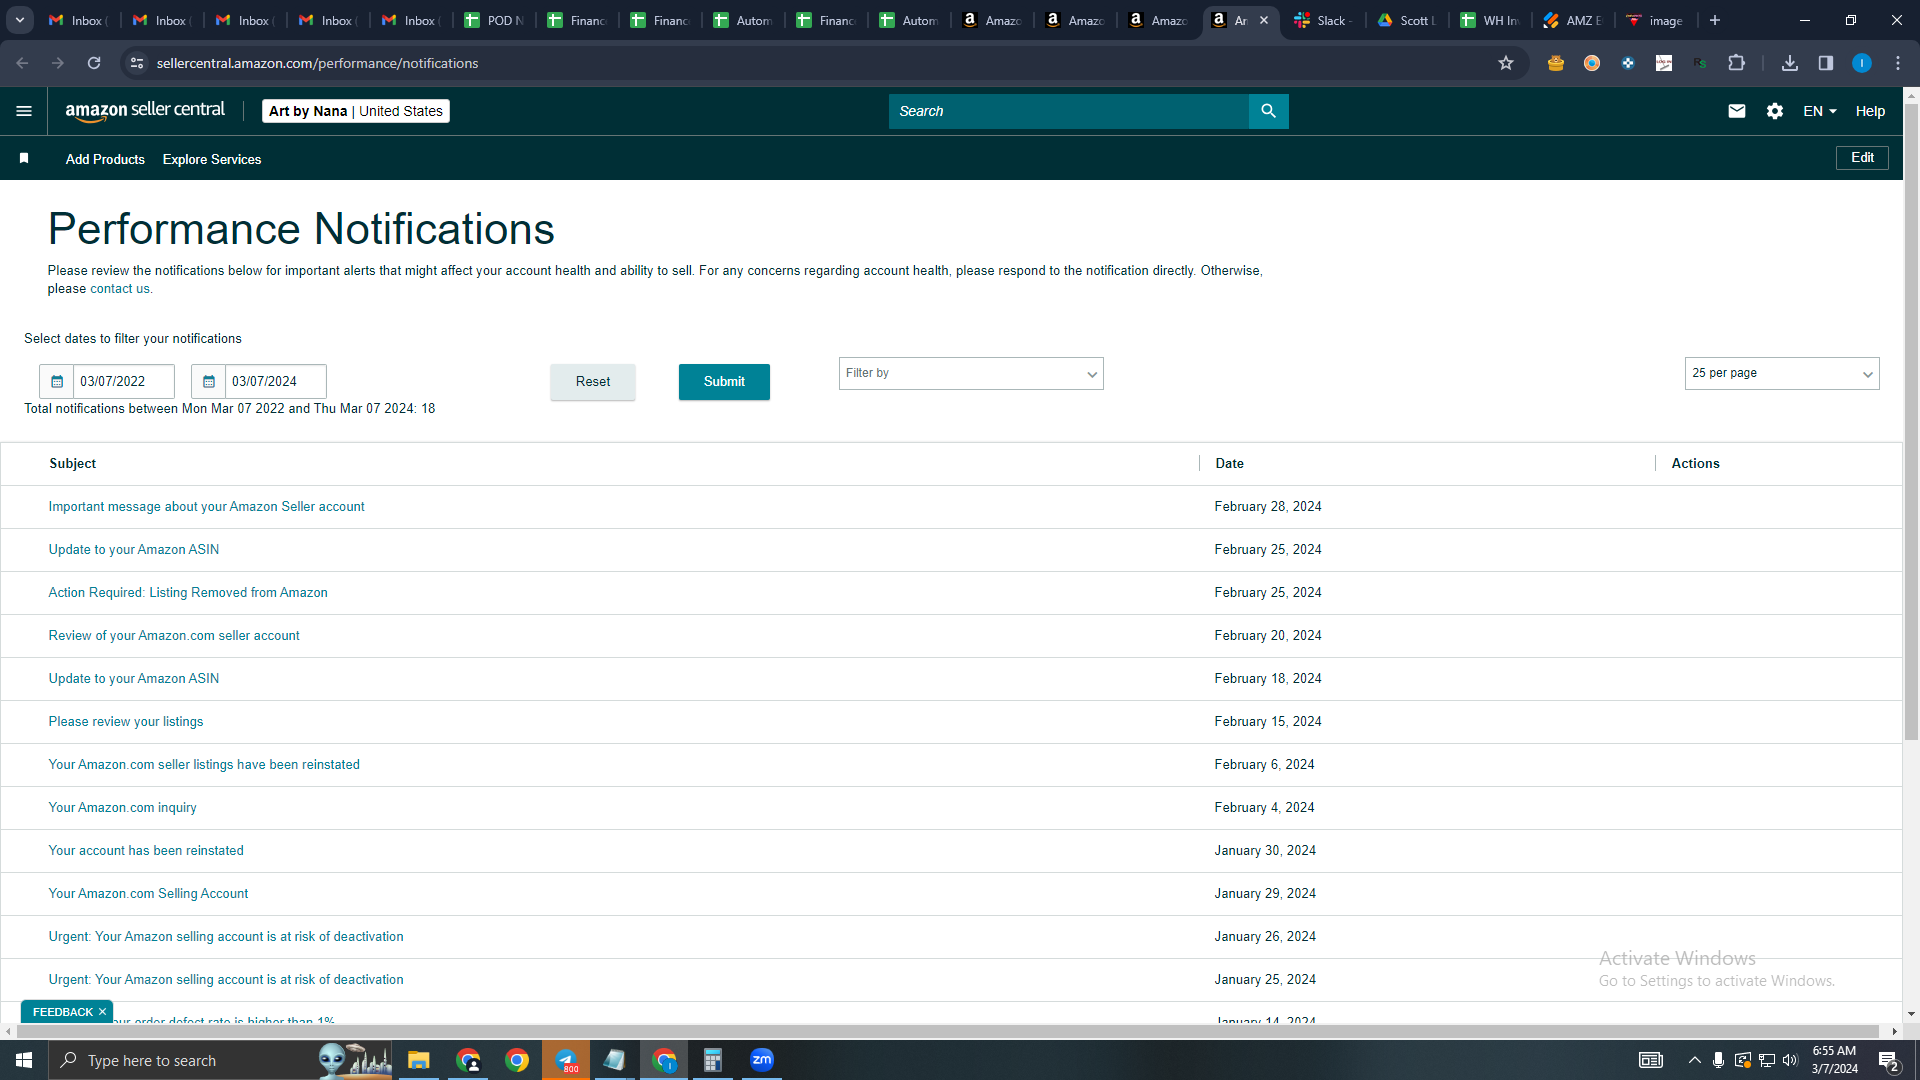Open Zoom from the taskbar
This screenshot has width=1920, height=1080.
point(762,1060)
